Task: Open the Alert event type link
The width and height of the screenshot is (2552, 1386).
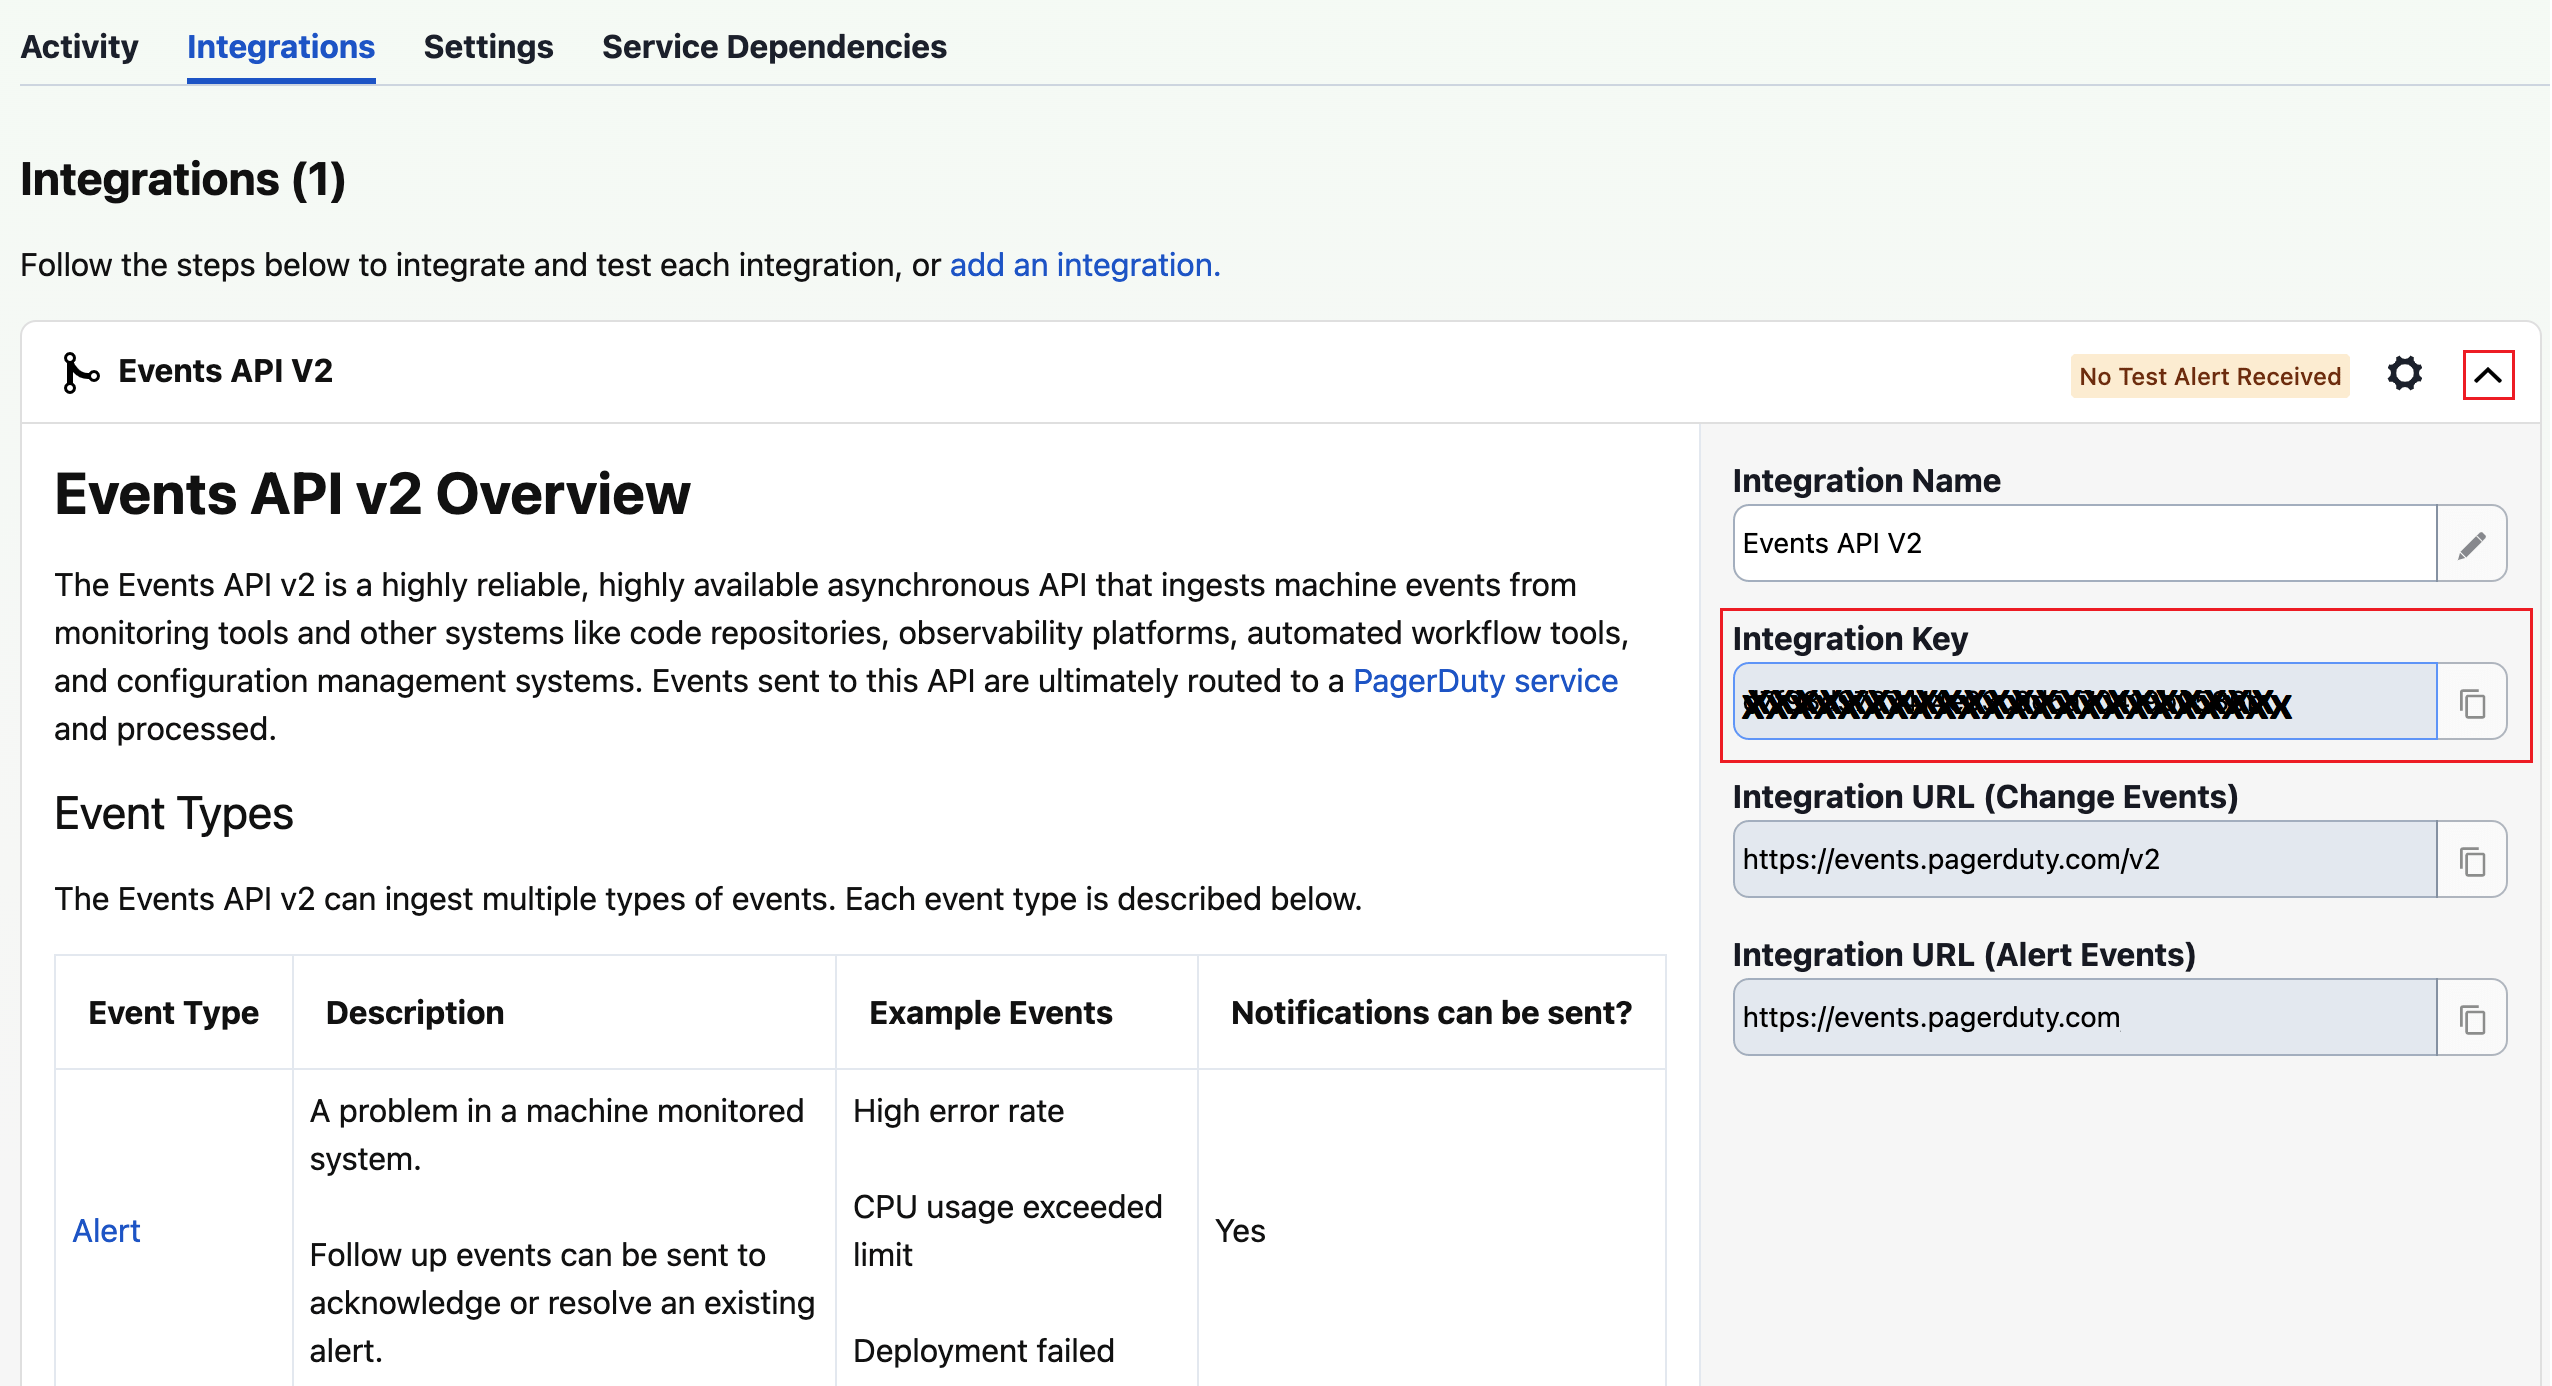Action: coord(106,1231)
